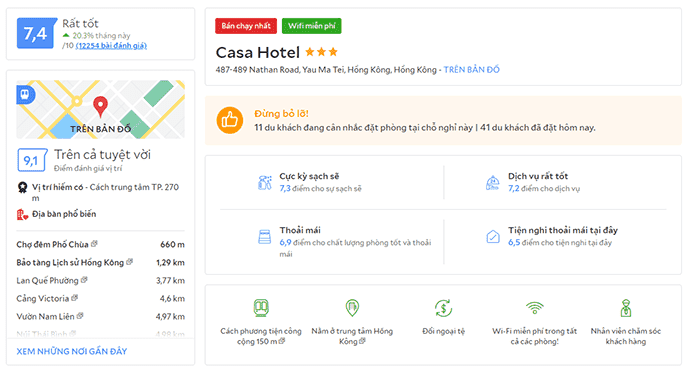Screen dimensions: 690x373
Task: Click the Nhân viên chăm sóc khách hàng label
Action: click(626, 336)
